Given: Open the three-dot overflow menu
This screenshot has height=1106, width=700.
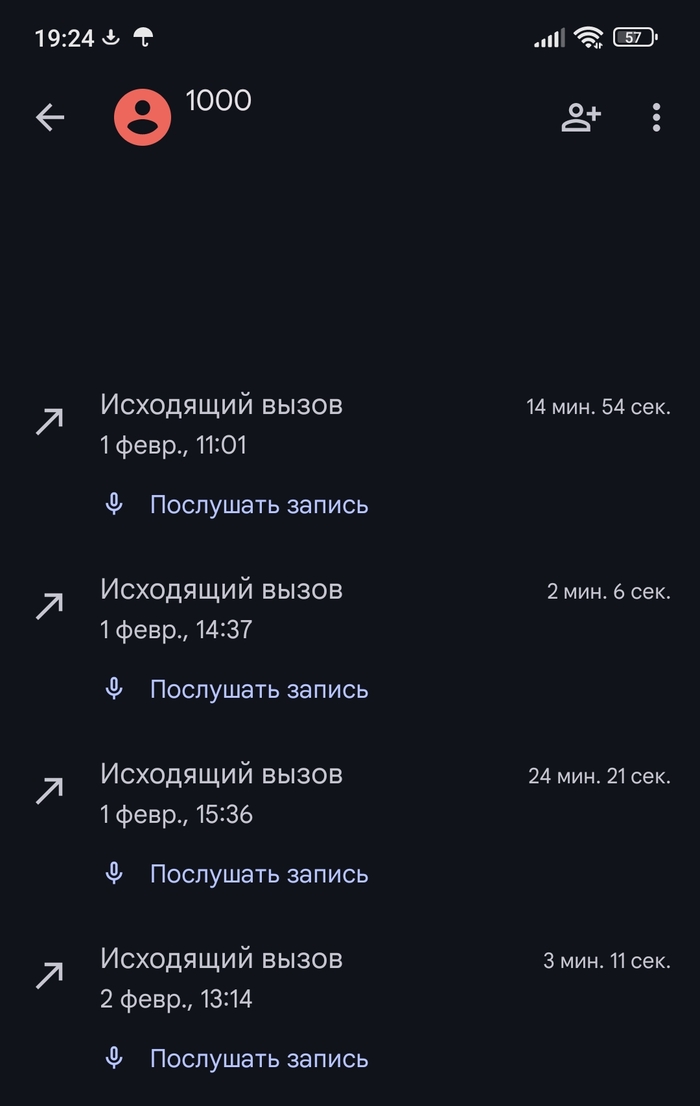Looking at the screenshot, I should [x=656, y=118].
